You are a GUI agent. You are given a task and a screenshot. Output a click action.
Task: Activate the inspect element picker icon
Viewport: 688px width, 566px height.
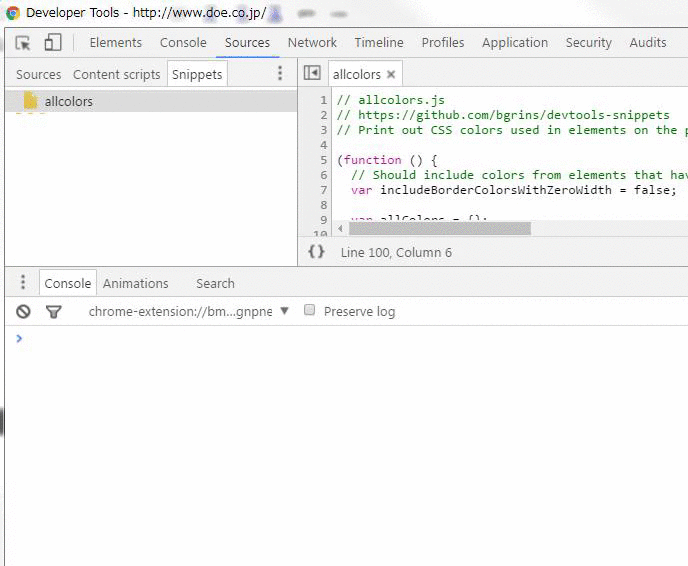point(23,43)
